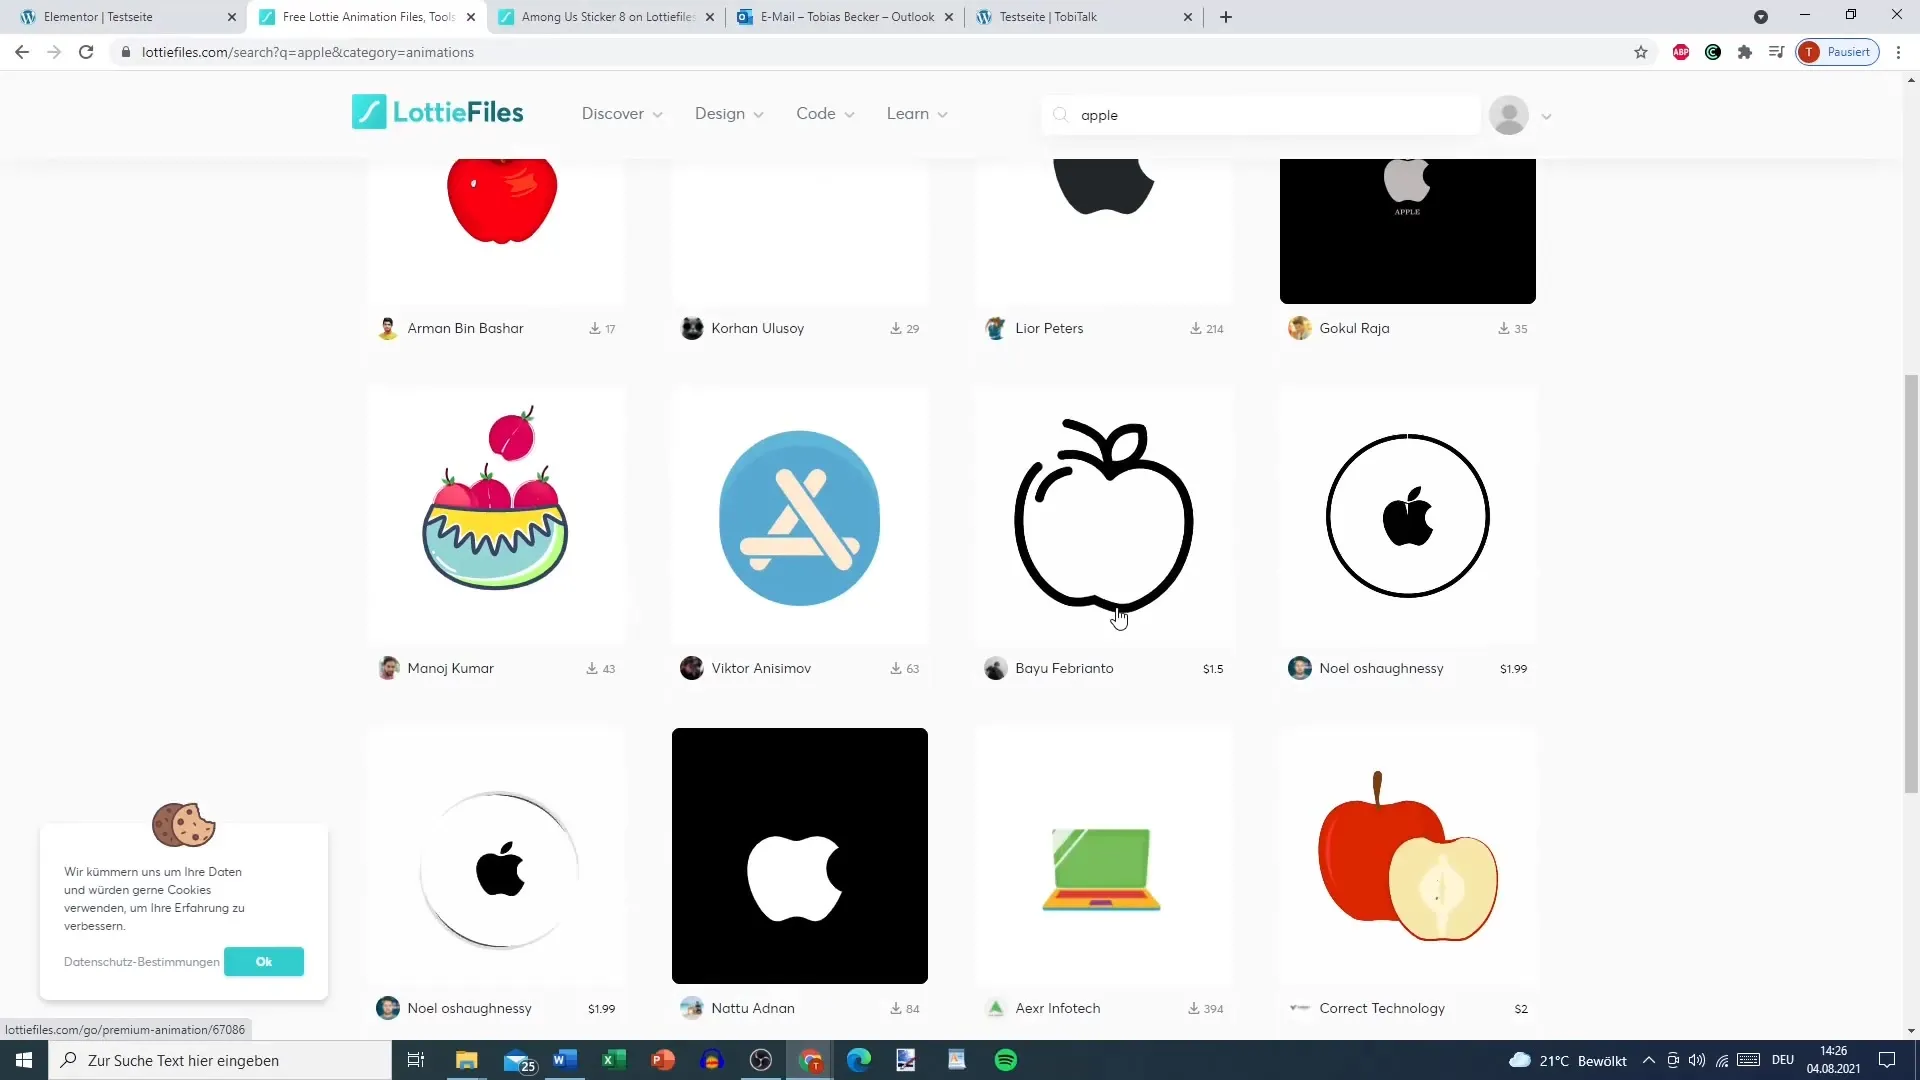Viewport: 1920px width, 1080px height.
Task: Reload the current page
Action: pos(86,52)
